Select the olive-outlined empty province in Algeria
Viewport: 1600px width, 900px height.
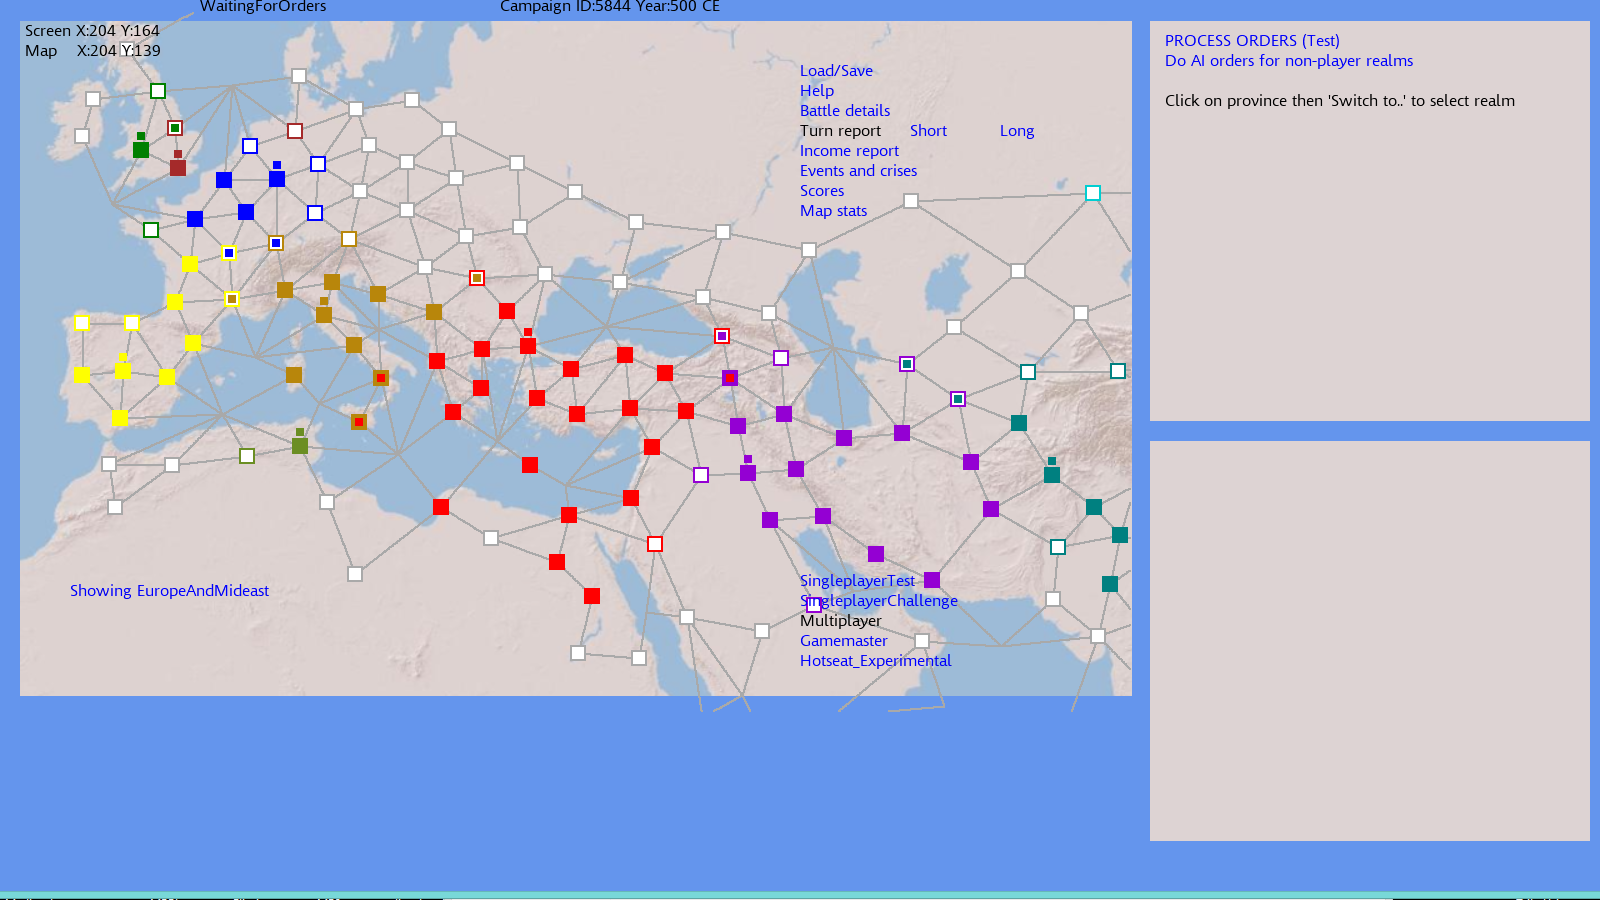point(247,456)
